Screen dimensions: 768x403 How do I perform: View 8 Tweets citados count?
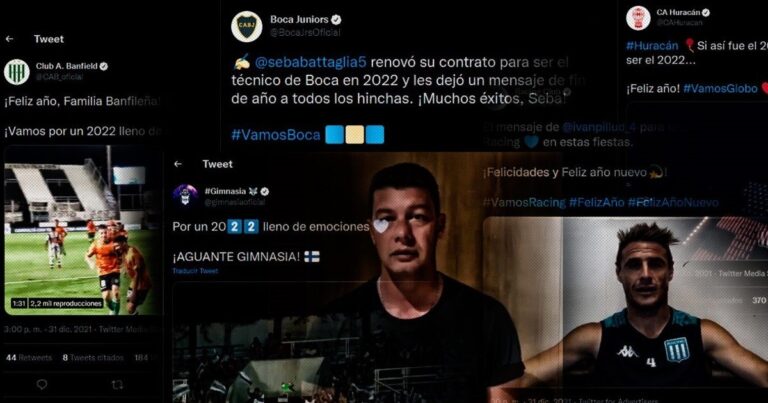[93, 357]
